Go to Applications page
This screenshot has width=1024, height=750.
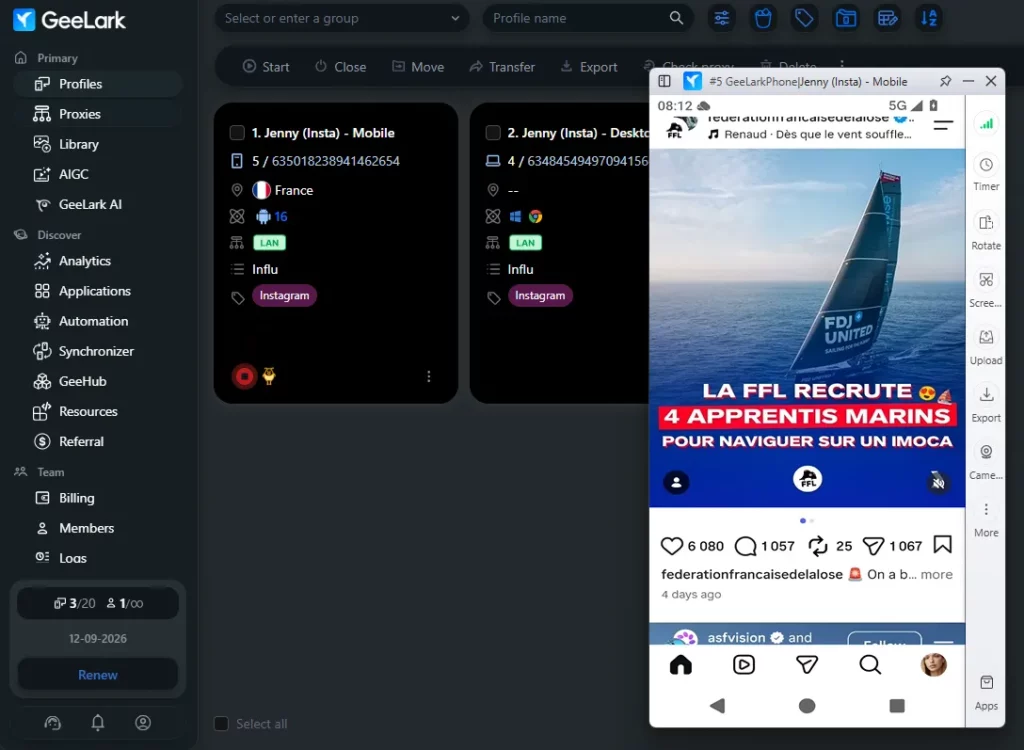97,291
